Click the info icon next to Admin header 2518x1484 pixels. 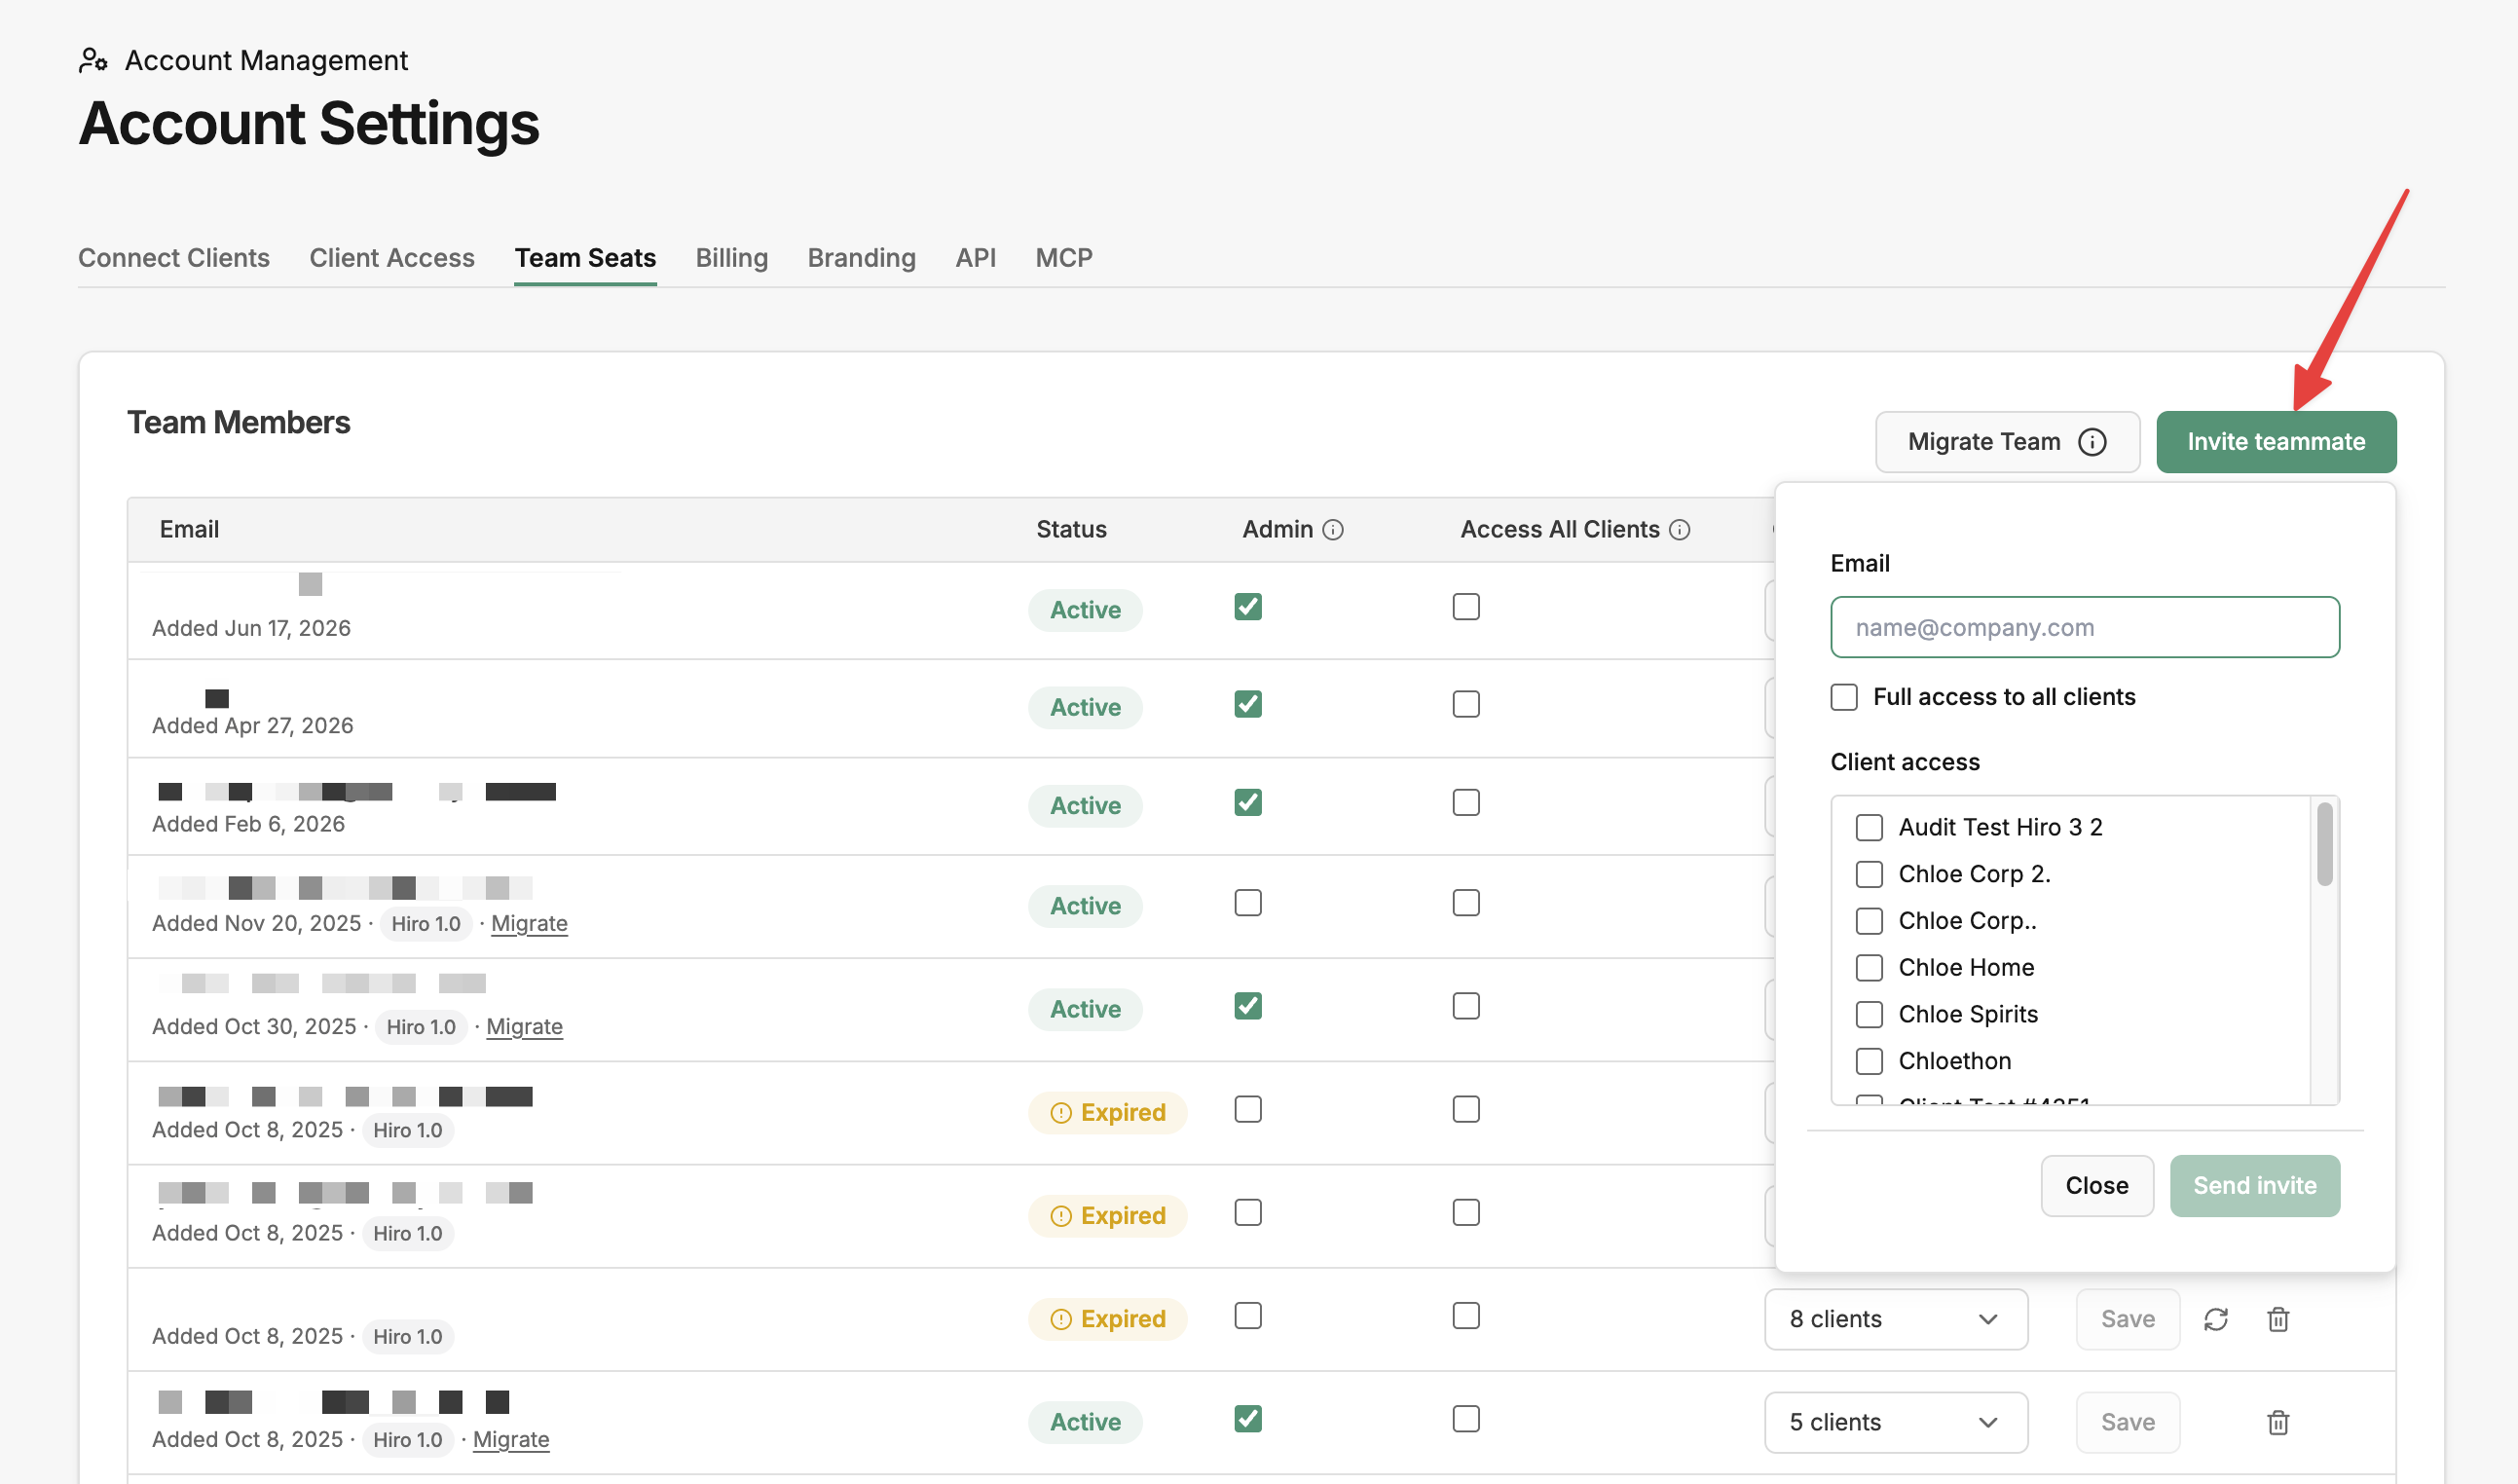(1333, 530)
